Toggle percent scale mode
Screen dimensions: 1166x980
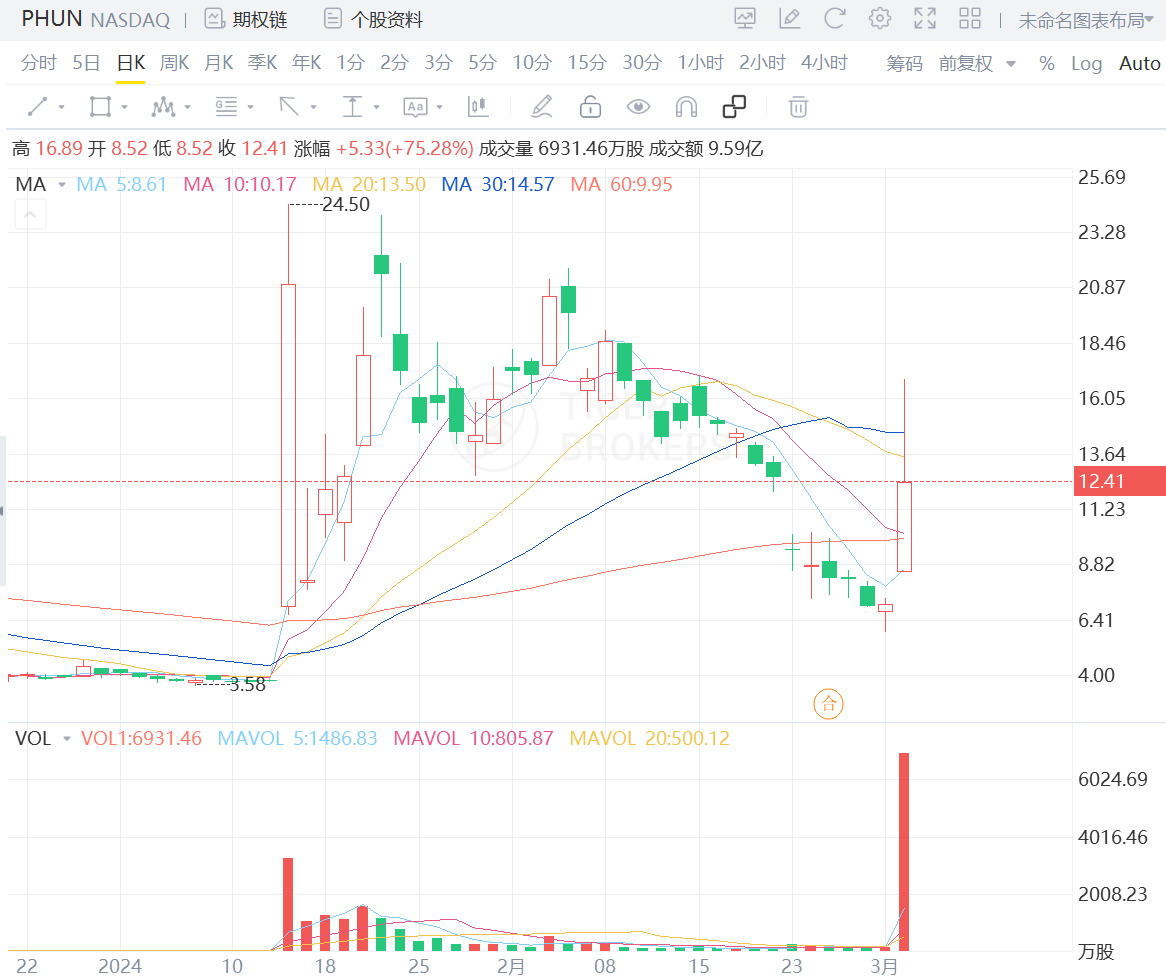pos(1047,64)
